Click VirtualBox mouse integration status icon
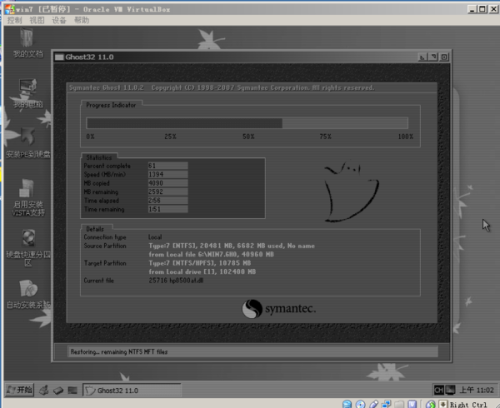Screen dimensions: 500x408 [430, 404]
